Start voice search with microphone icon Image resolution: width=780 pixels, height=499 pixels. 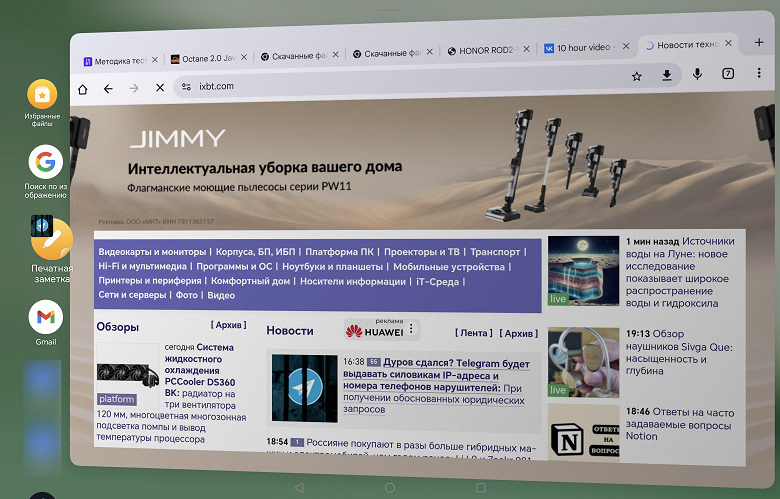tap(697, 74)
